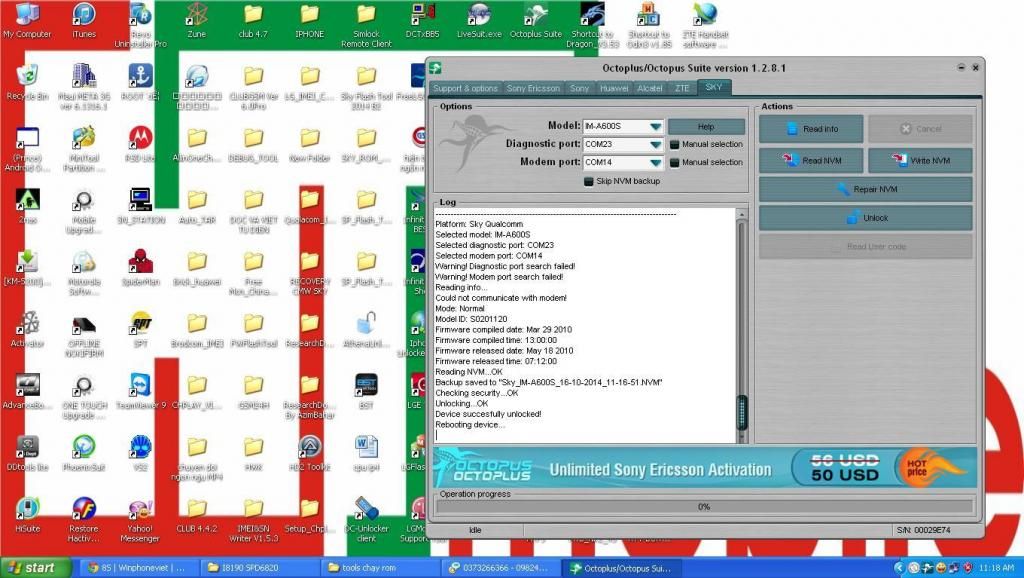Switch to I8190 SPD6820 taskbar item

point(260,568)
